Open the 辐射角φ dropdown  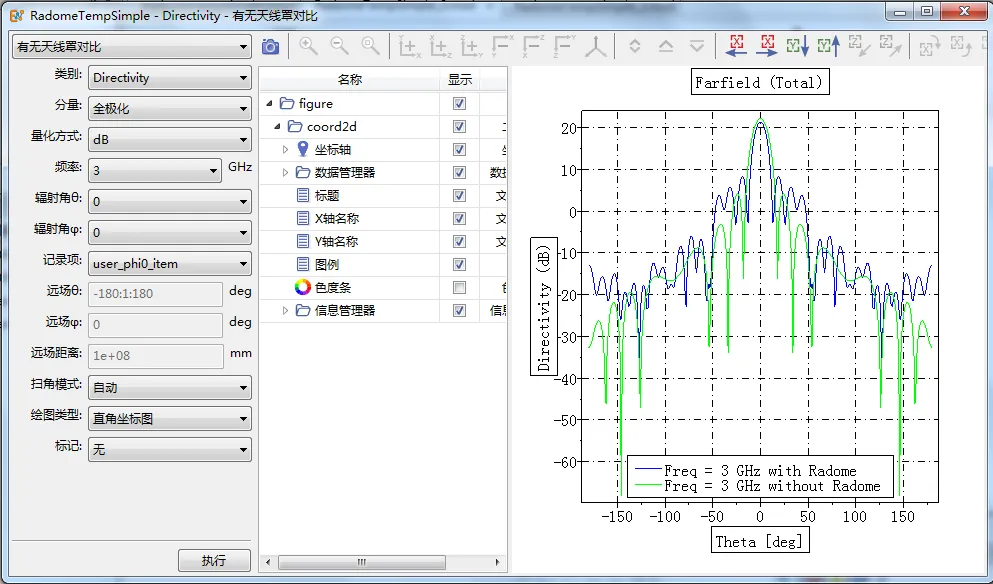tap(170, 233)
